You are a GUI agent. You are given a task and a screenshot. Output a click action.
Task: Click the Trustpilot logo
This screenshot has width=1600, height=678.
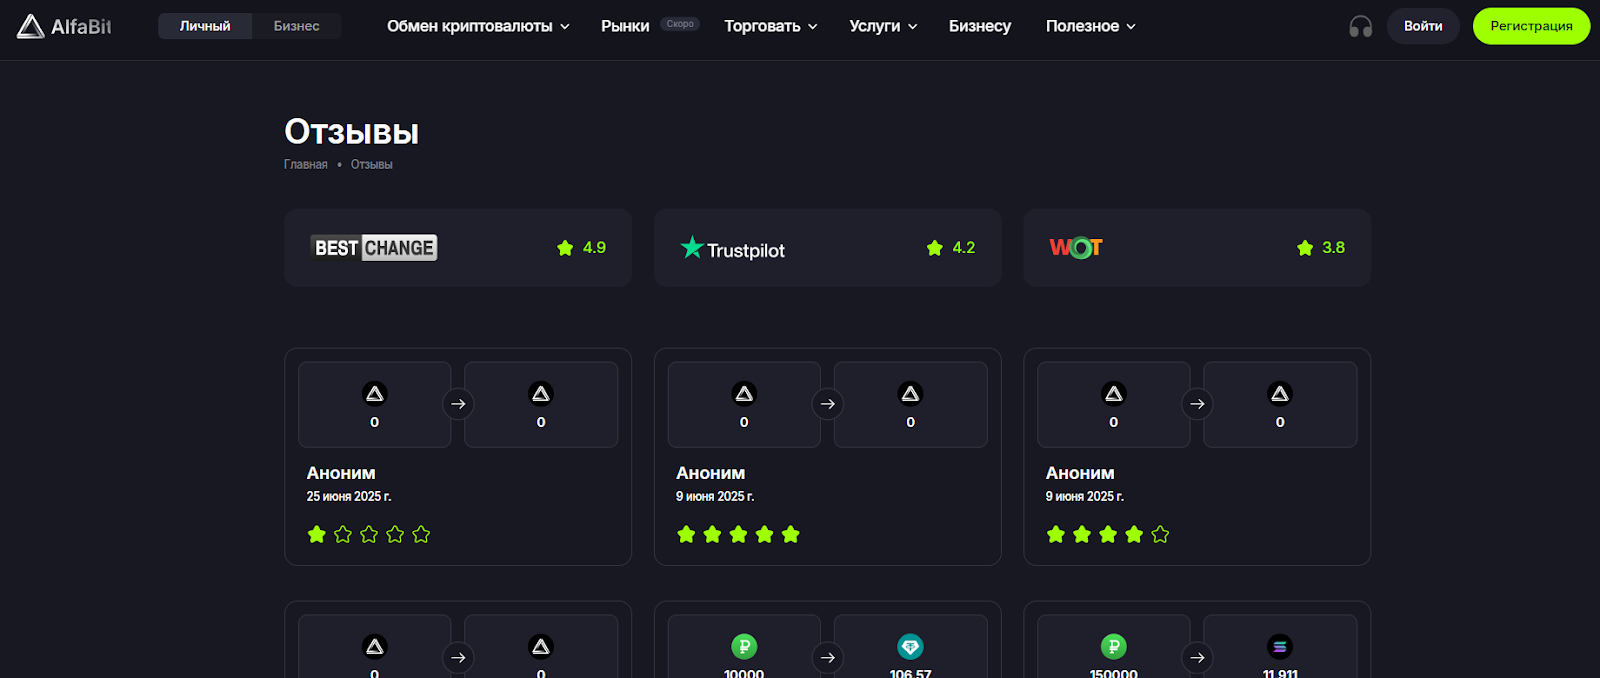[x=733, y=248]
